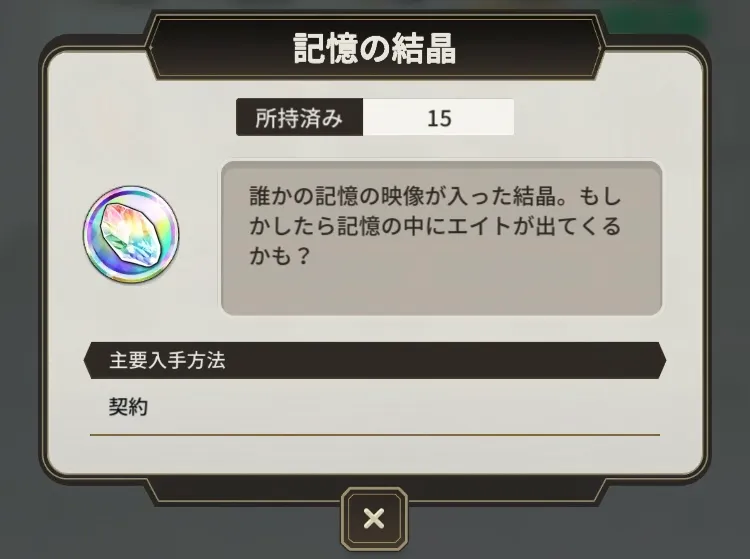Click the rainbow memory crystal item icon

(x=131, y=234)
